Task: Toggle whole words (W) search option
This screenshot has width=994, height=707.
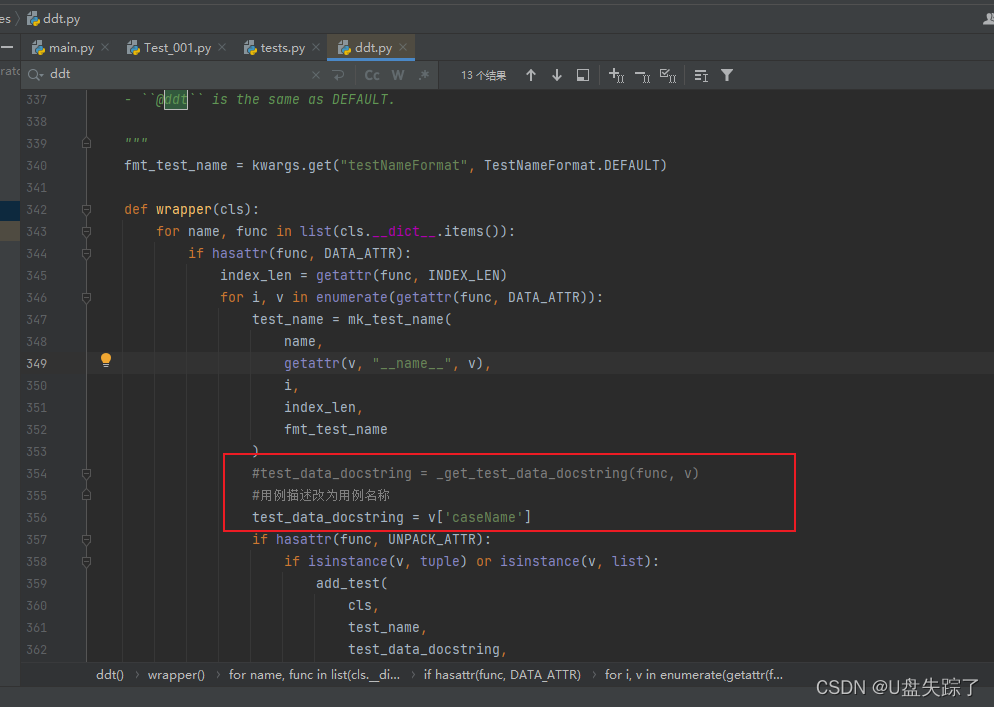Action: point(397,75)
